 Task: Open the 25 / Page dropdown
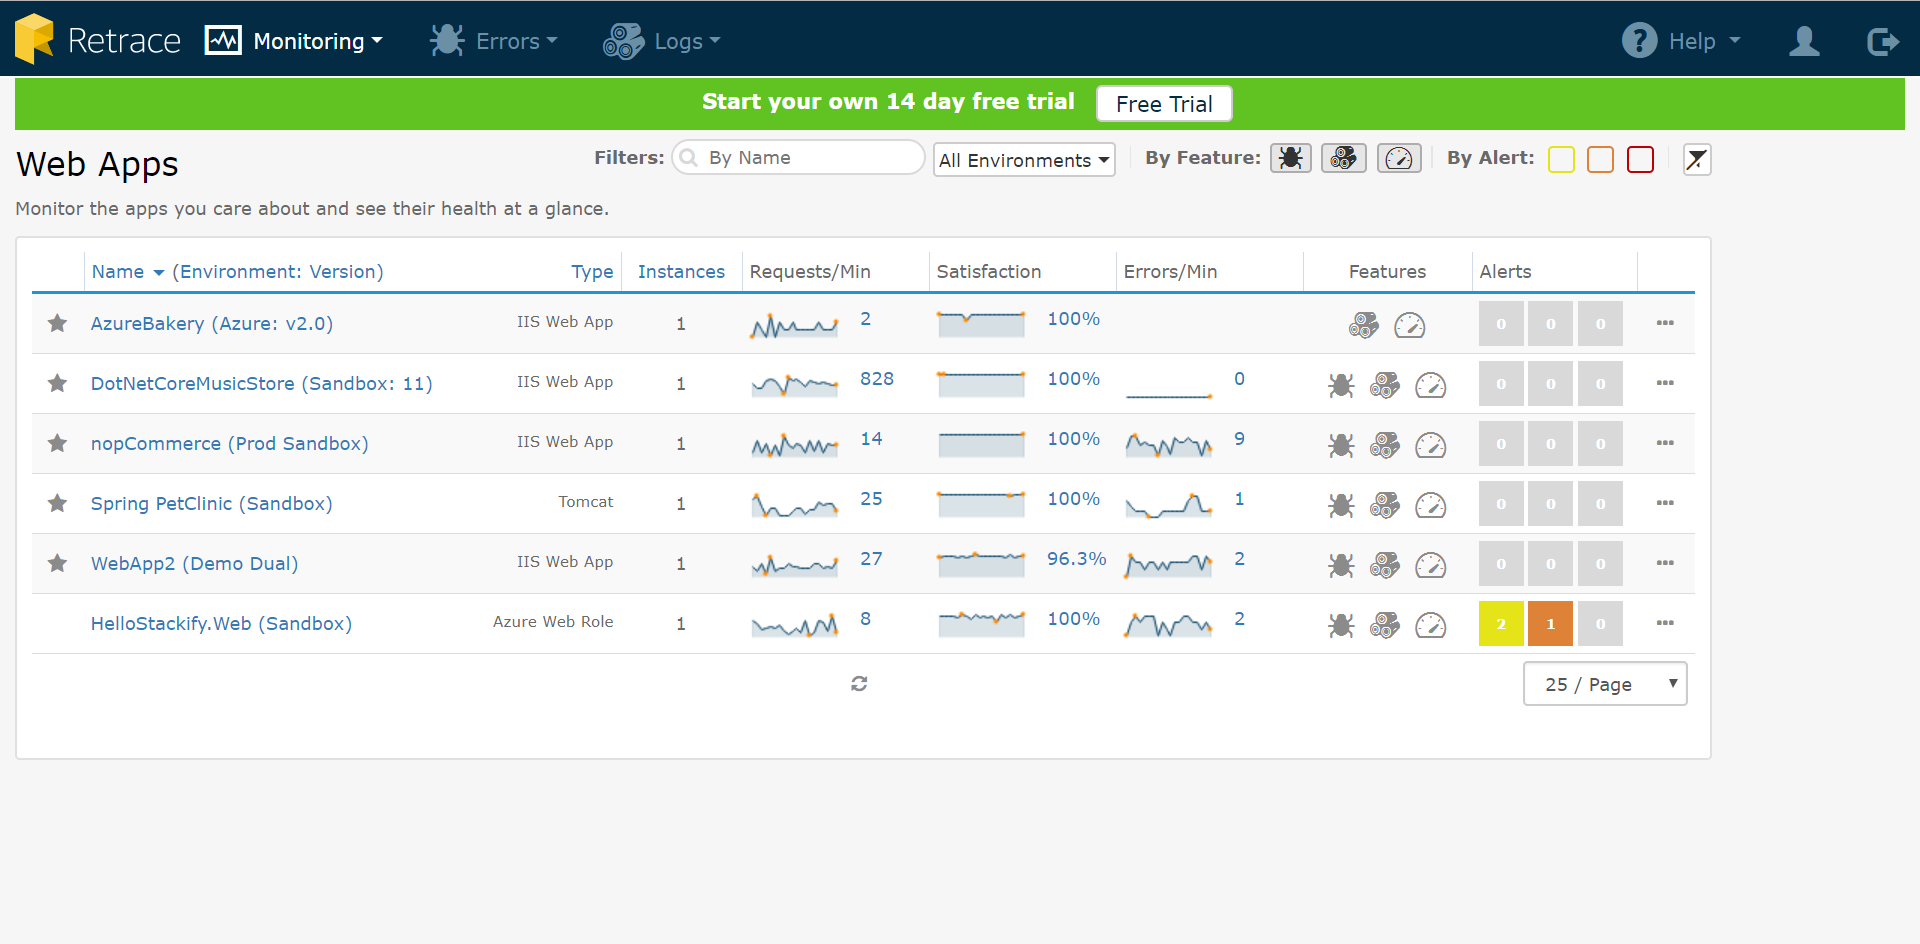pos(1605,684)
